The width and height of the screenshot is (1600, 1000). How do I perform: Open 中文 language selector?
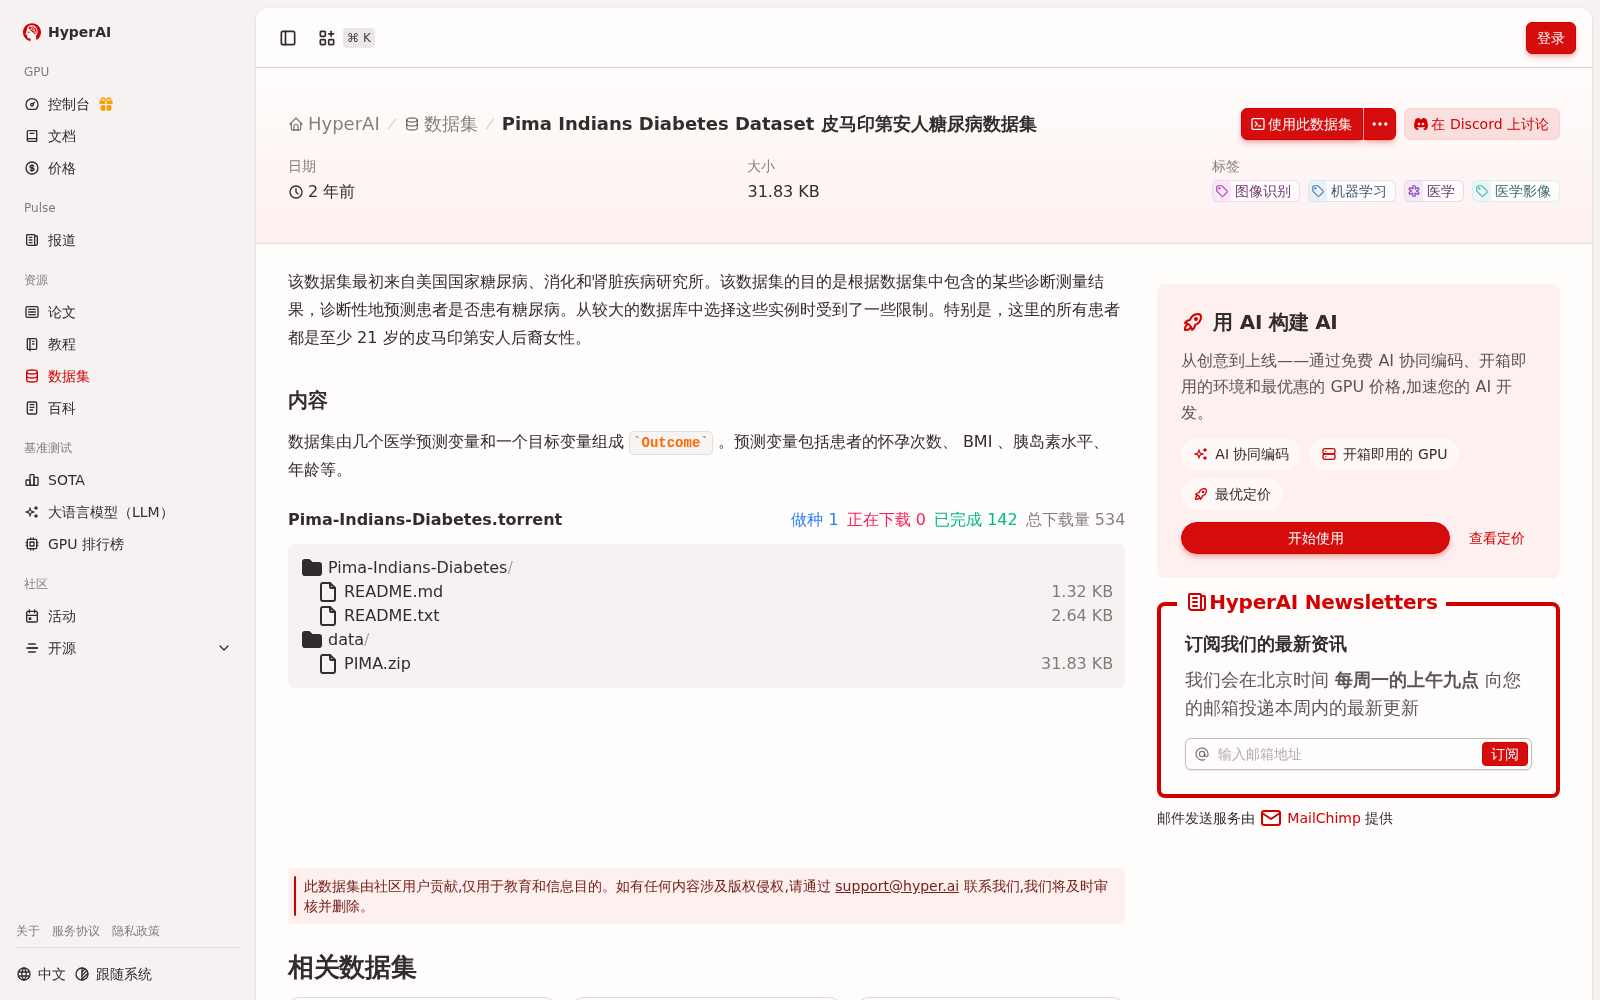click(41, 974)
